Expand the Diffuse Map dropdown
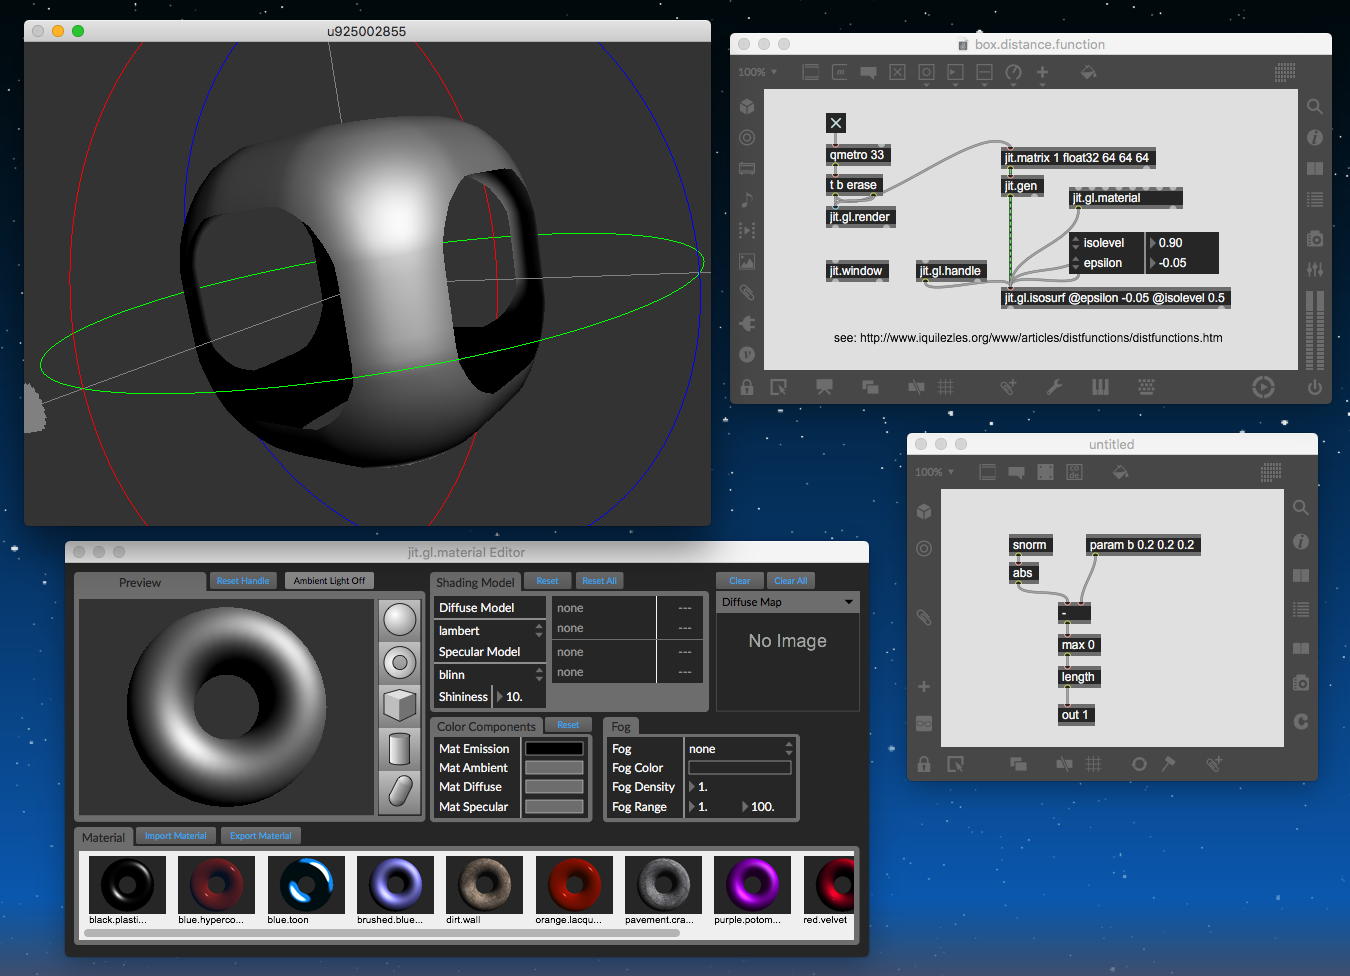Screen dimensions: 1350x976 [788, 602]
